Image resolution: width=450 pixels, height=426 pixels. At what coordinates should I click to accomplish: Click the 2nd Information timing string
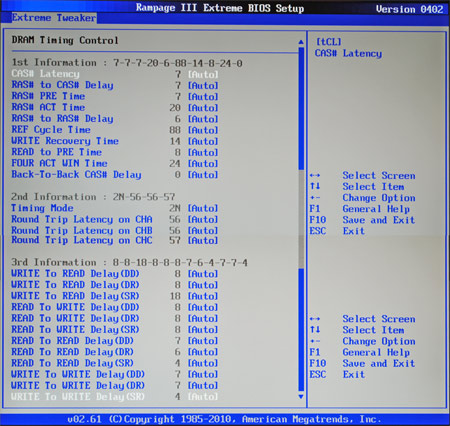[x=144, y=197]
